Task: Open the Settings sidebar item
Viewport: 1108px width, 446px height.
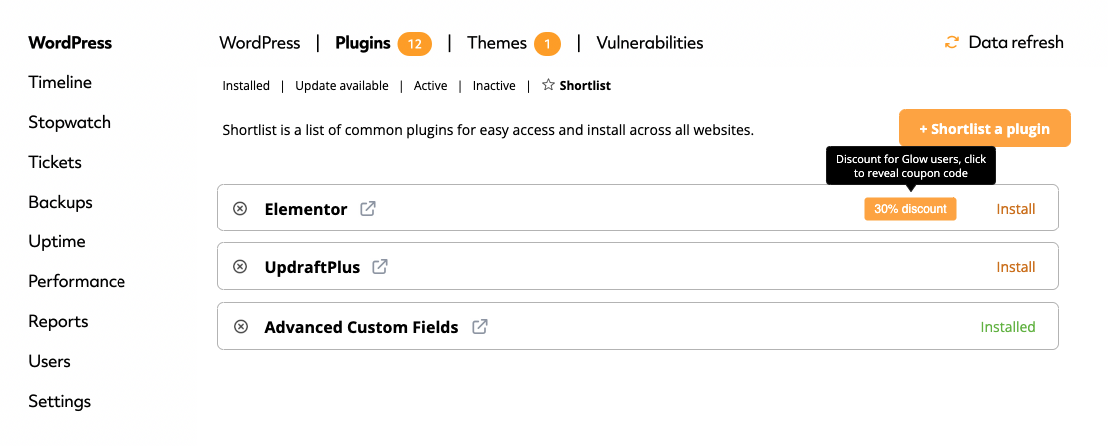Action: 59,401
